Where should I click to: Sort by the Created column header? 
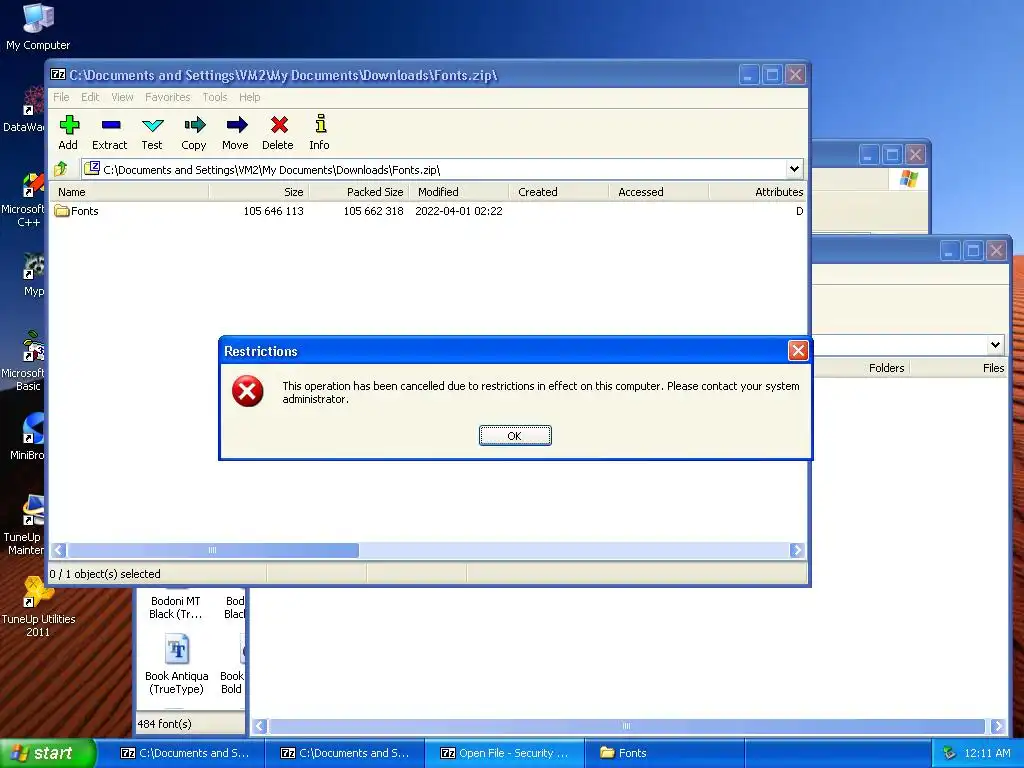558,192
